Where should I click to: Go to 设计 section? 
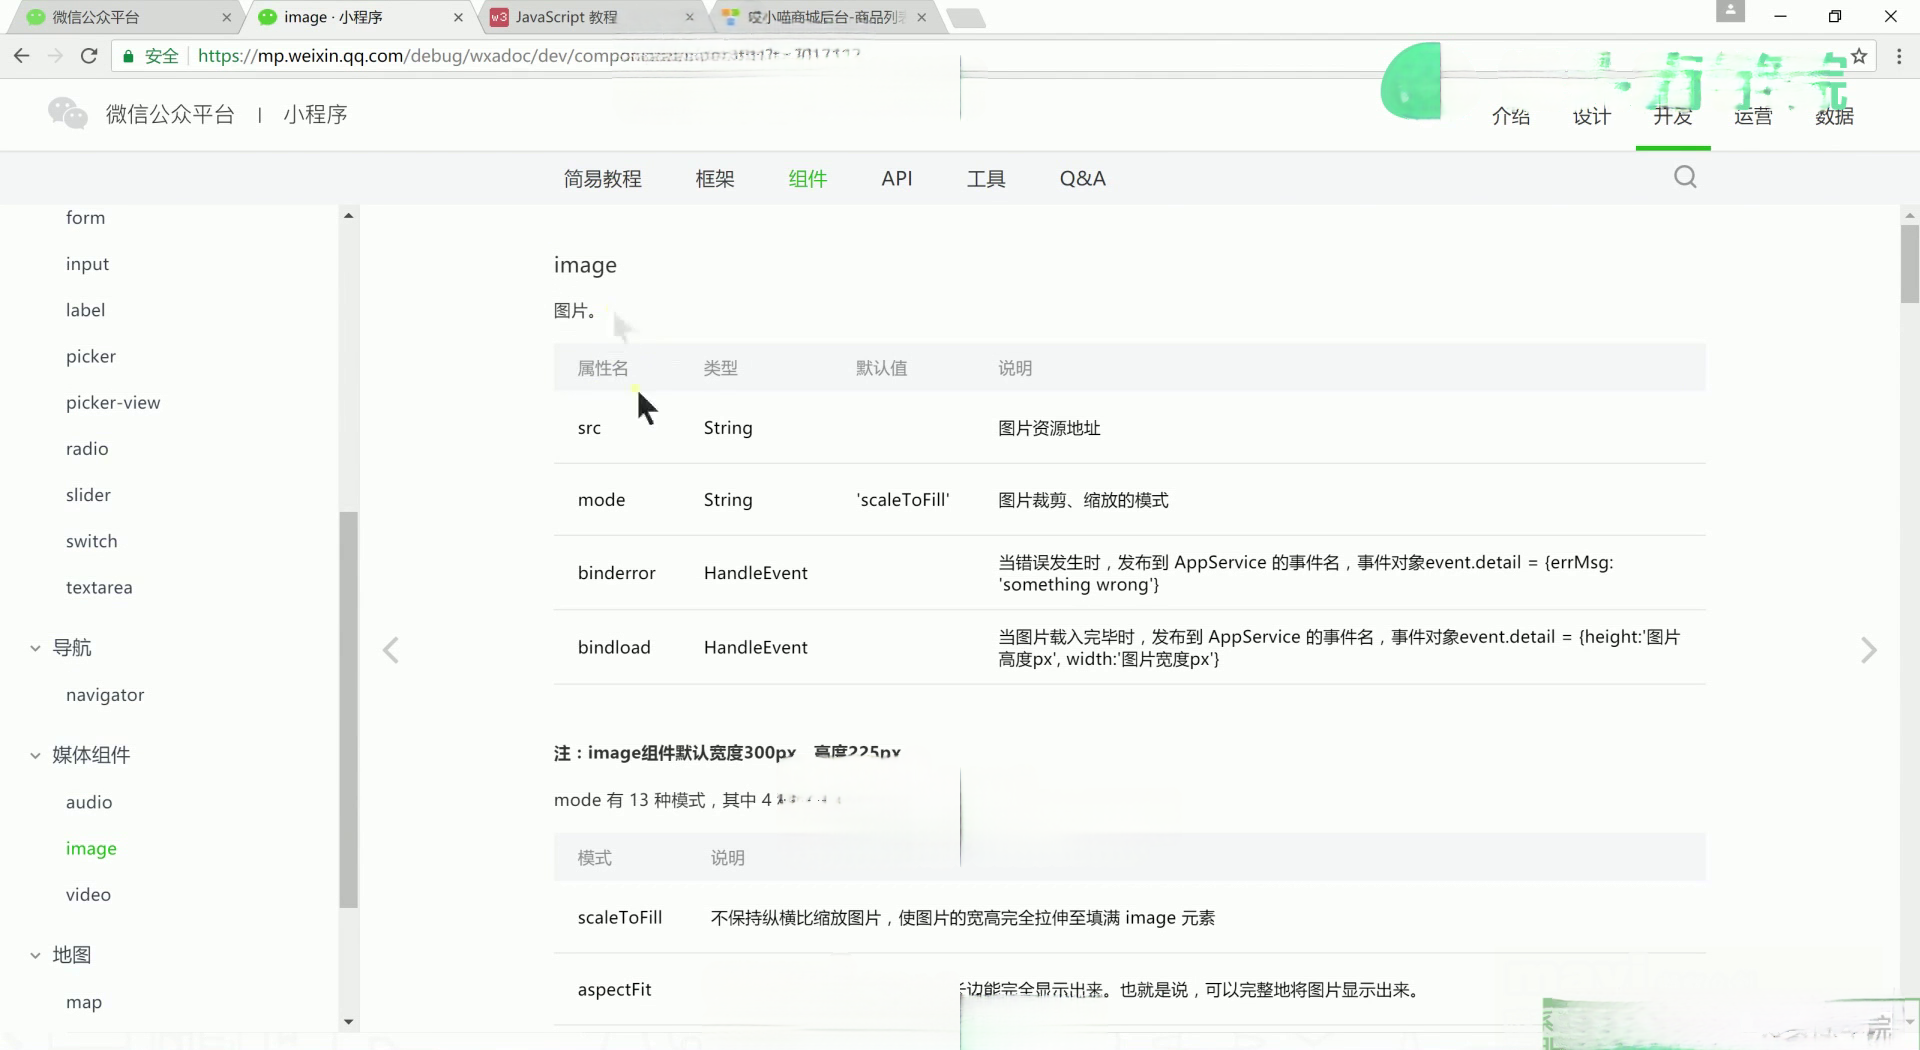click(x=1591, y=116)
